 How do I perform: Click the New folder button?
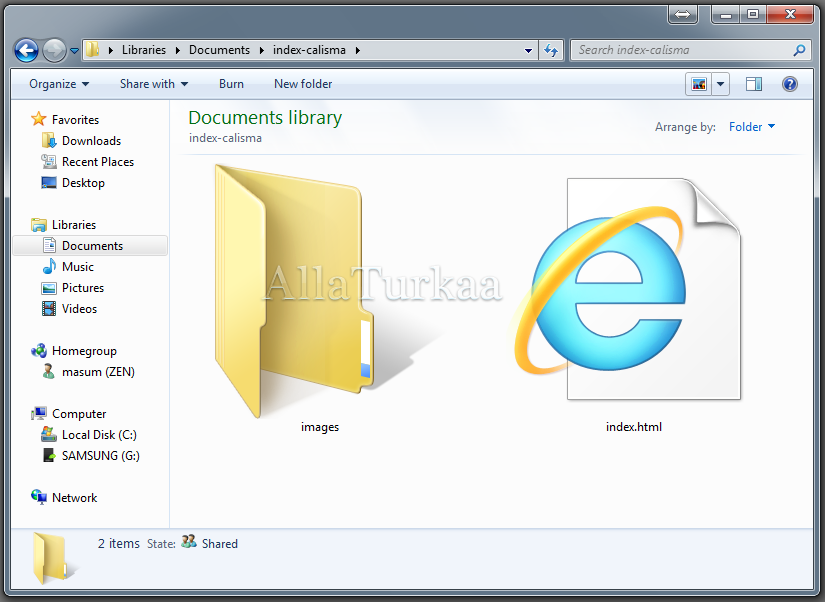[x=303, y=84]
